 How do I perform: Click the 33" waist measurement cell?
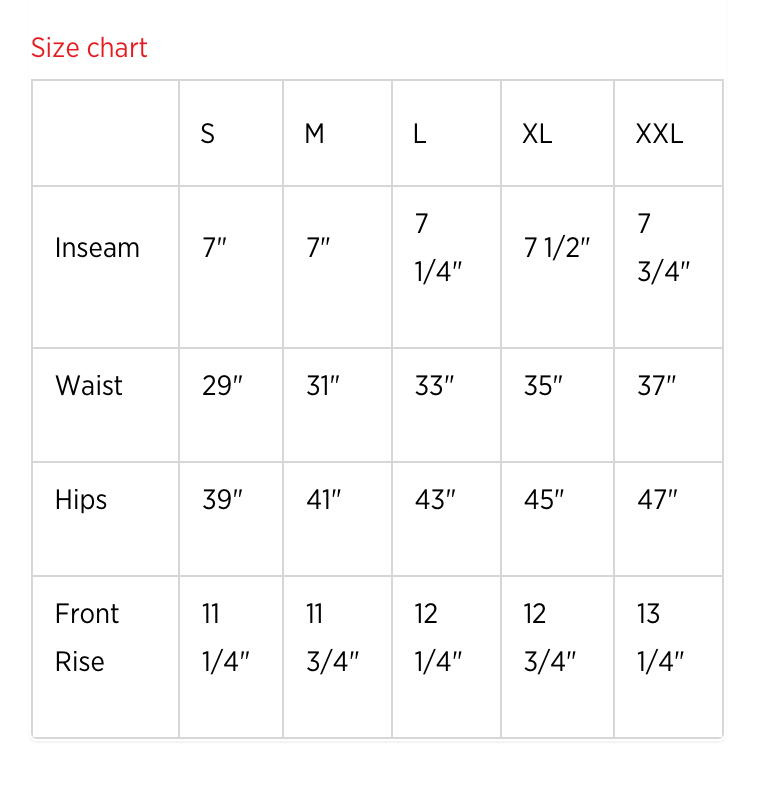pos(434,386)
